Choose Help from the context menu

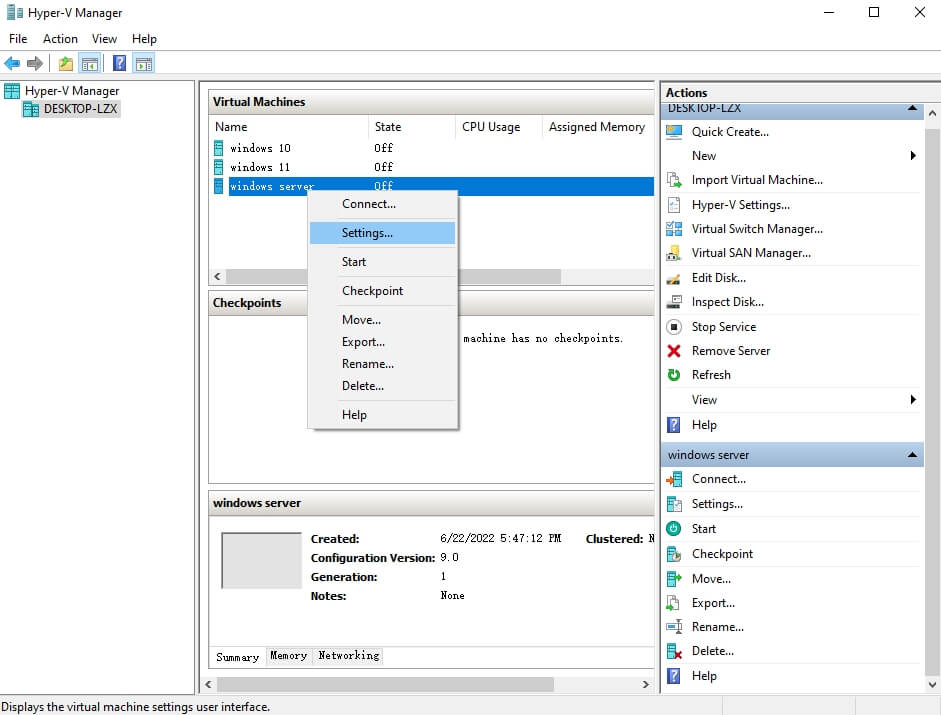tap(382, 415)
